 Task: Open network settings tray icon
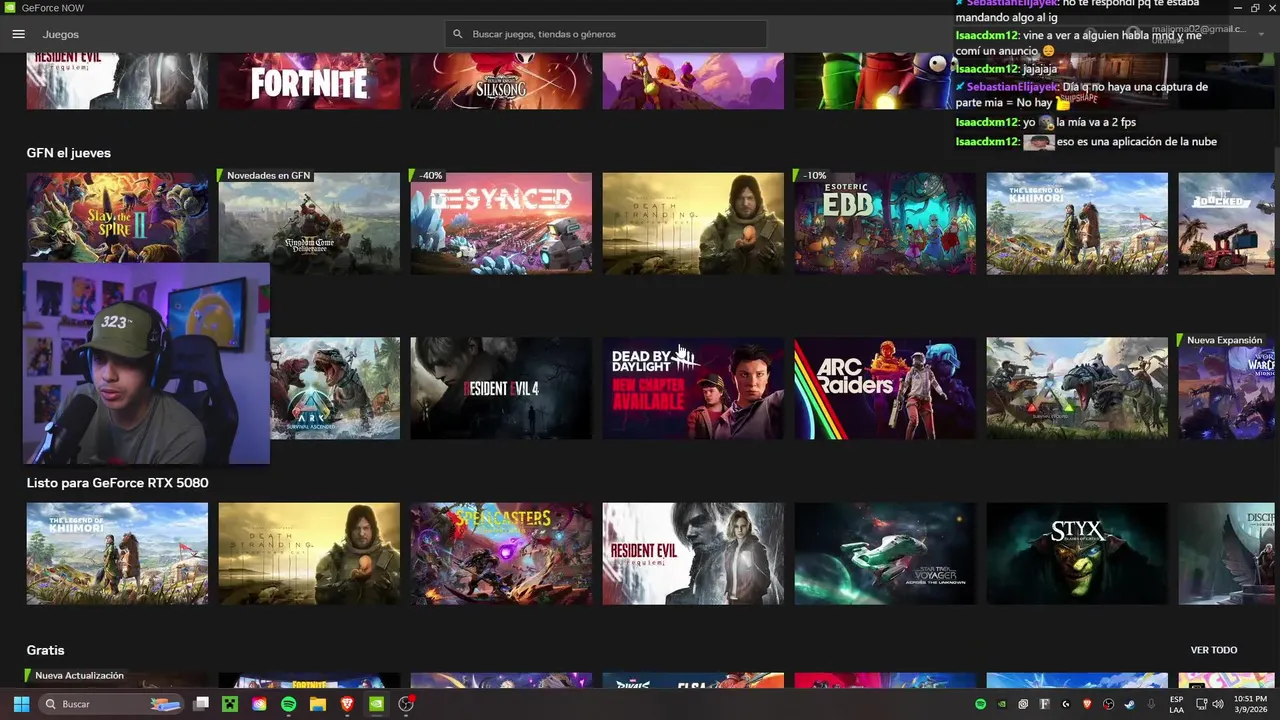[x=1201, y=704]
